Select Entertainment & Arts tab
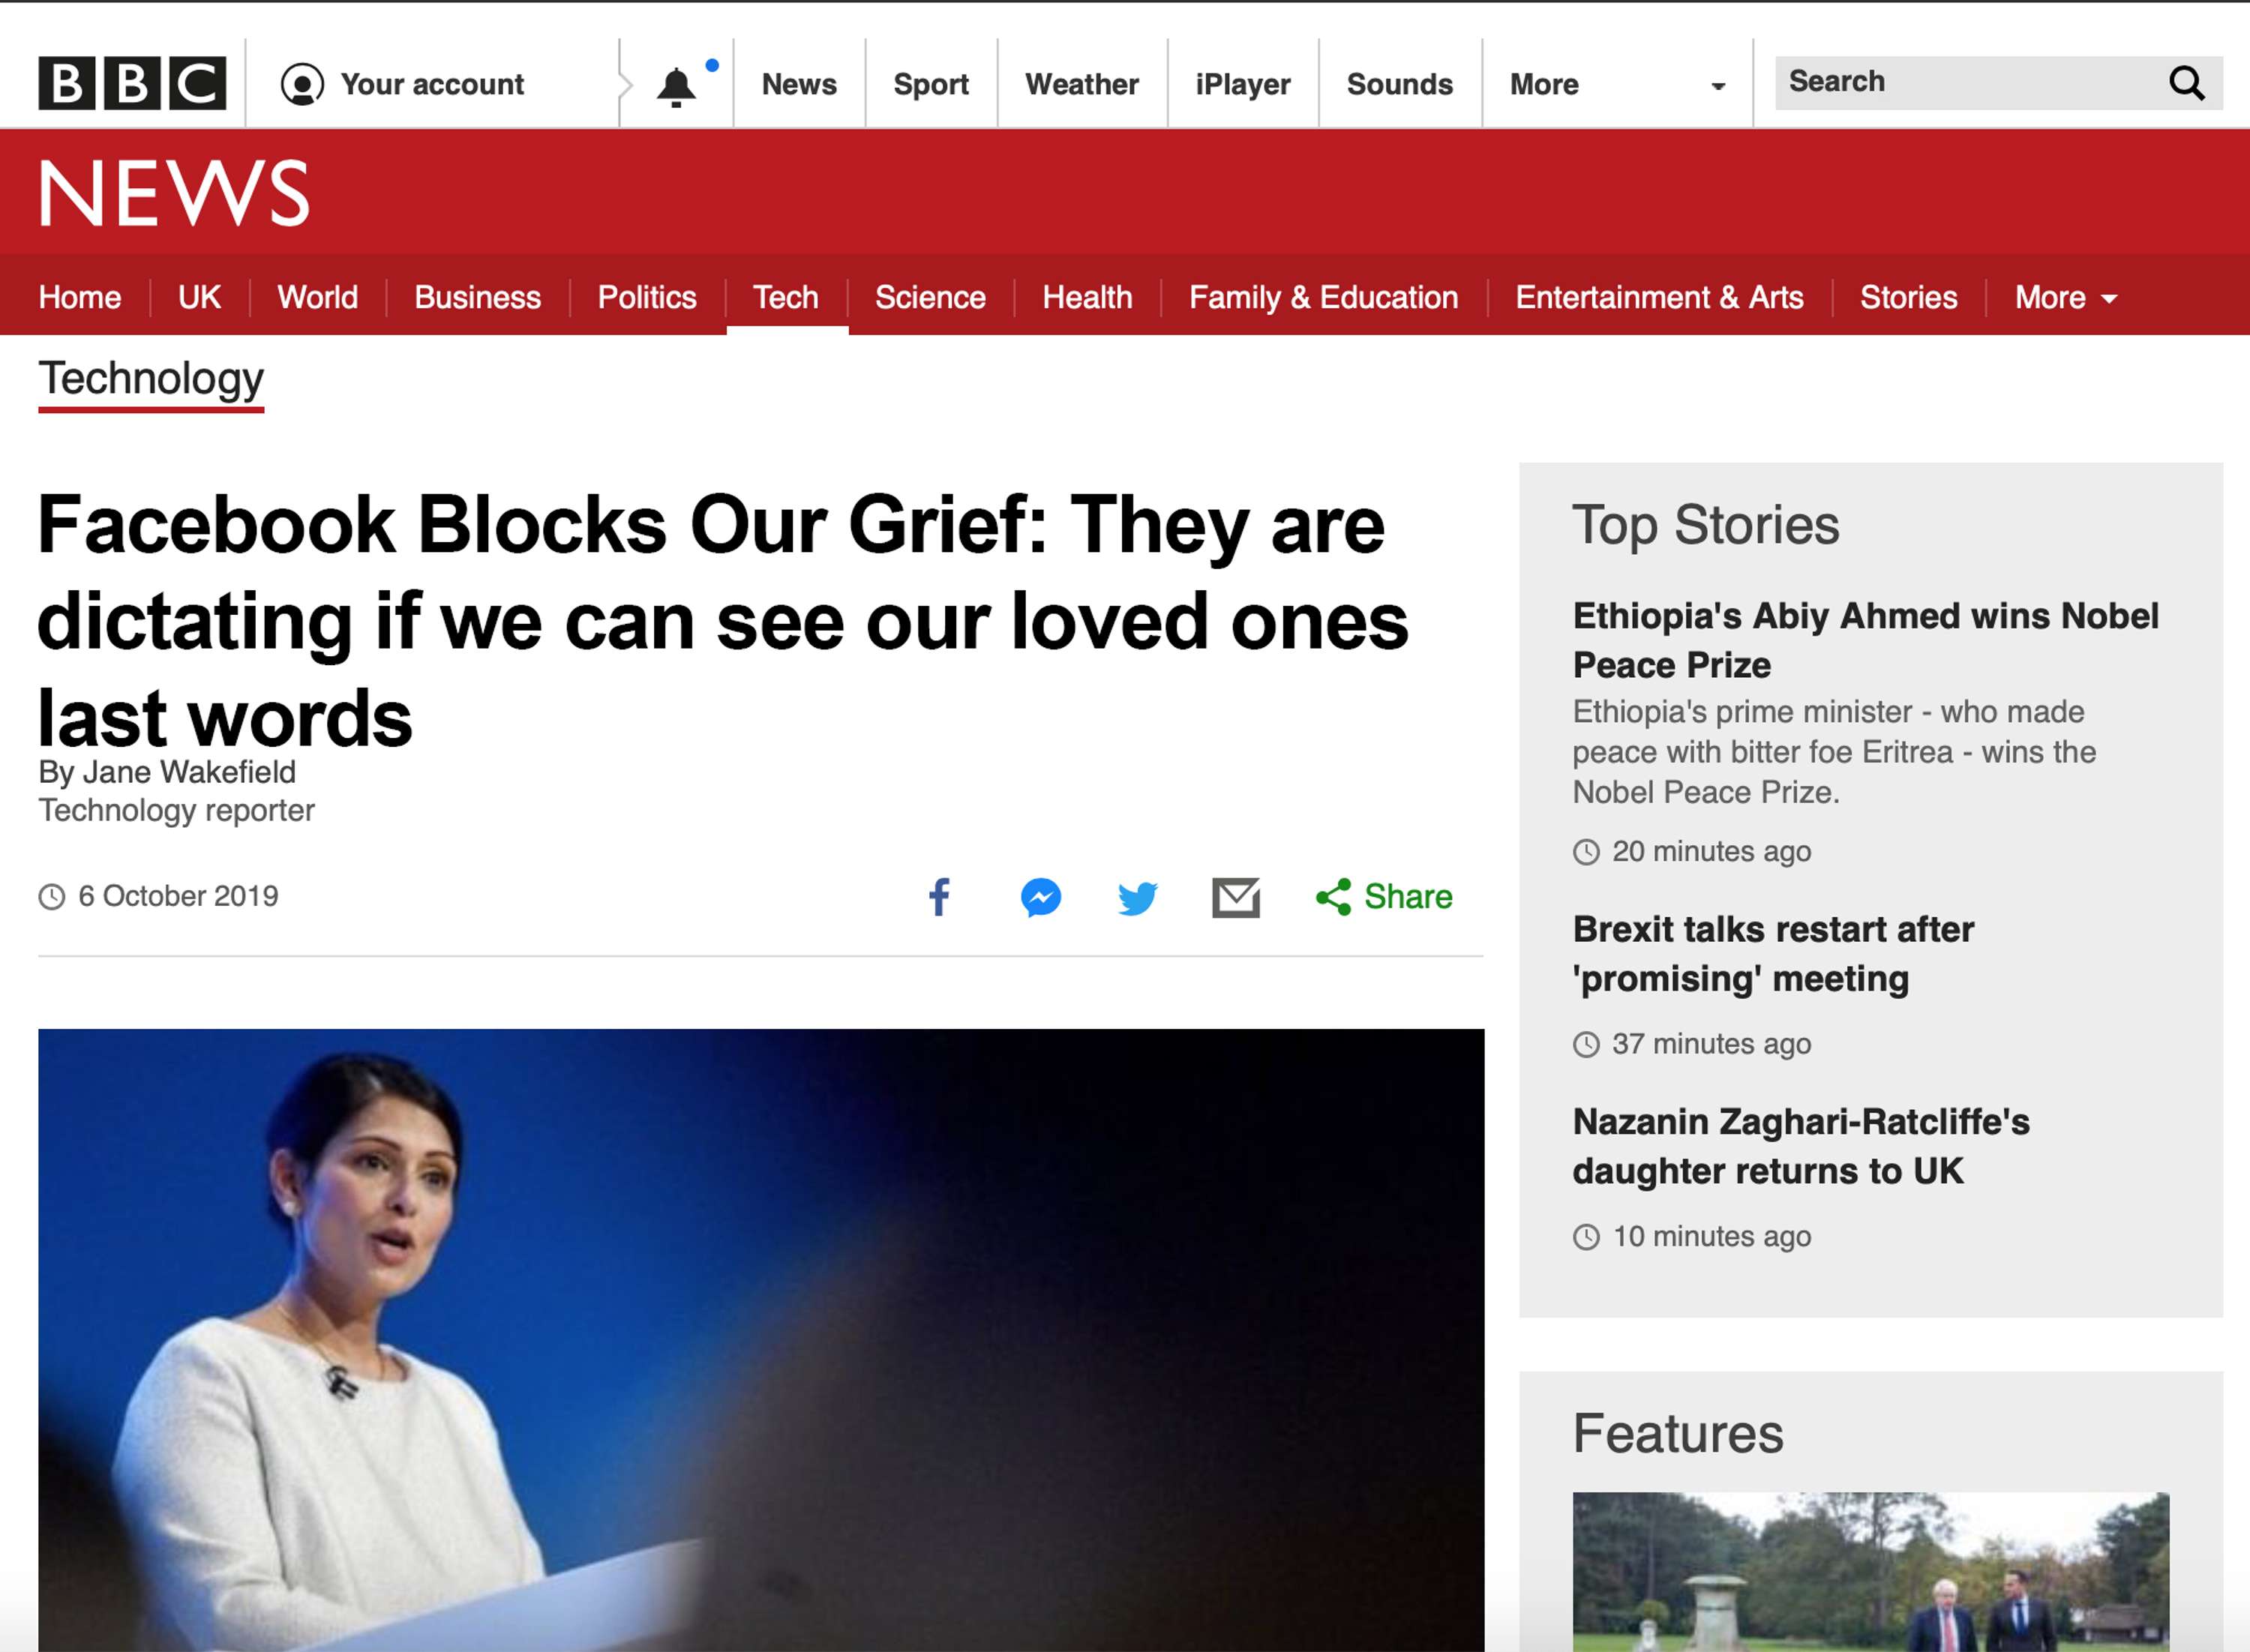2250x1652 pixels. pyautogui.click(x=1659, y=297)
